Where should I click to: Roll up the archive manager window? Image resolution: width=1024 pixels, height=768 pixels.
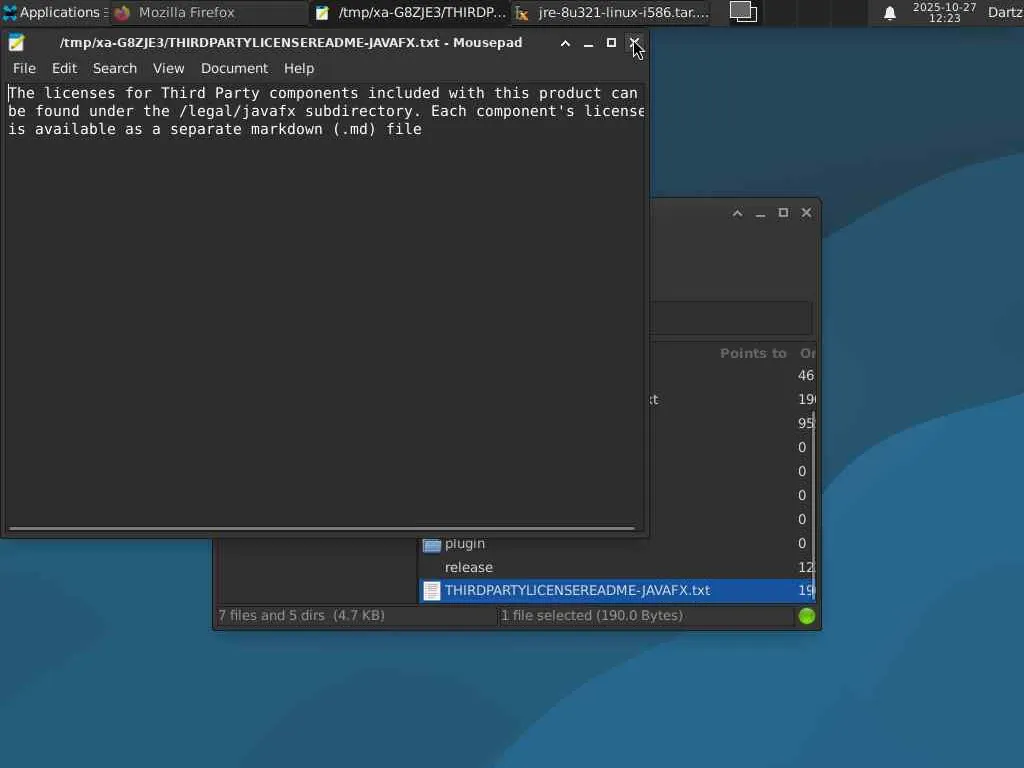click(x=737, y=213)
